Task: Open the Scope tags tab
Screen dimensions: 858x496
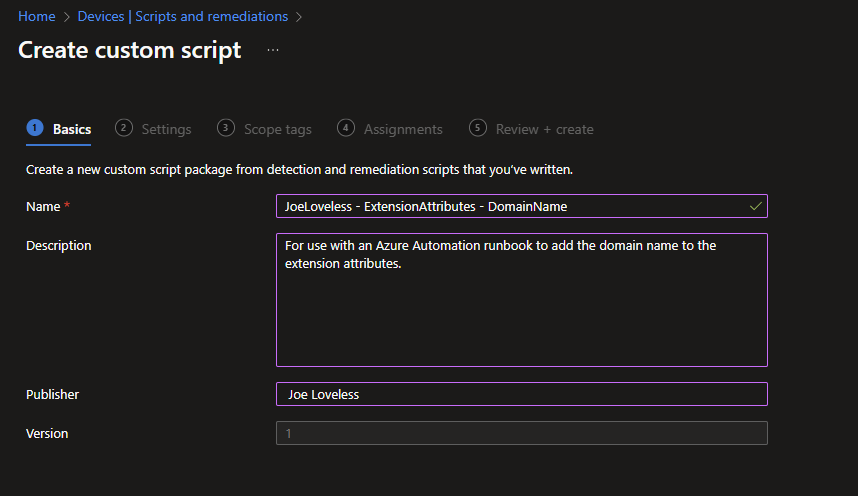Action: coord(277,129)
